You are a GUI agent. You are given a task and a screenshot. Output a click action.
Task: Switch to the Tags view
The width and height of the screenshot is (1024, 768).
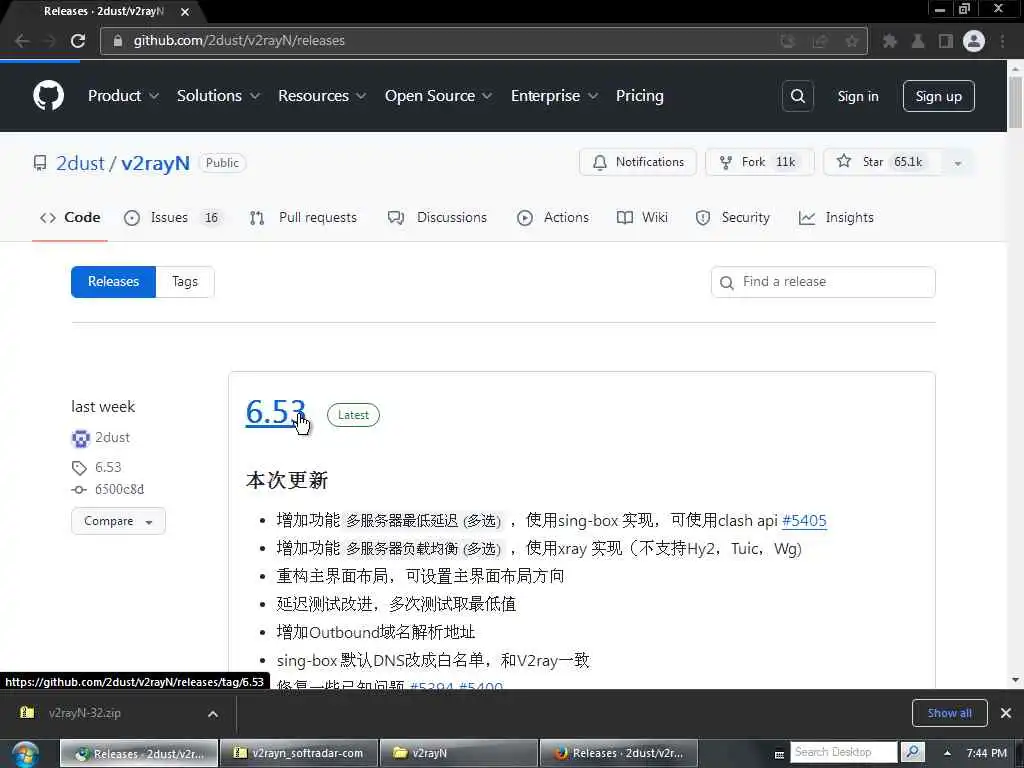pos(185,282)
